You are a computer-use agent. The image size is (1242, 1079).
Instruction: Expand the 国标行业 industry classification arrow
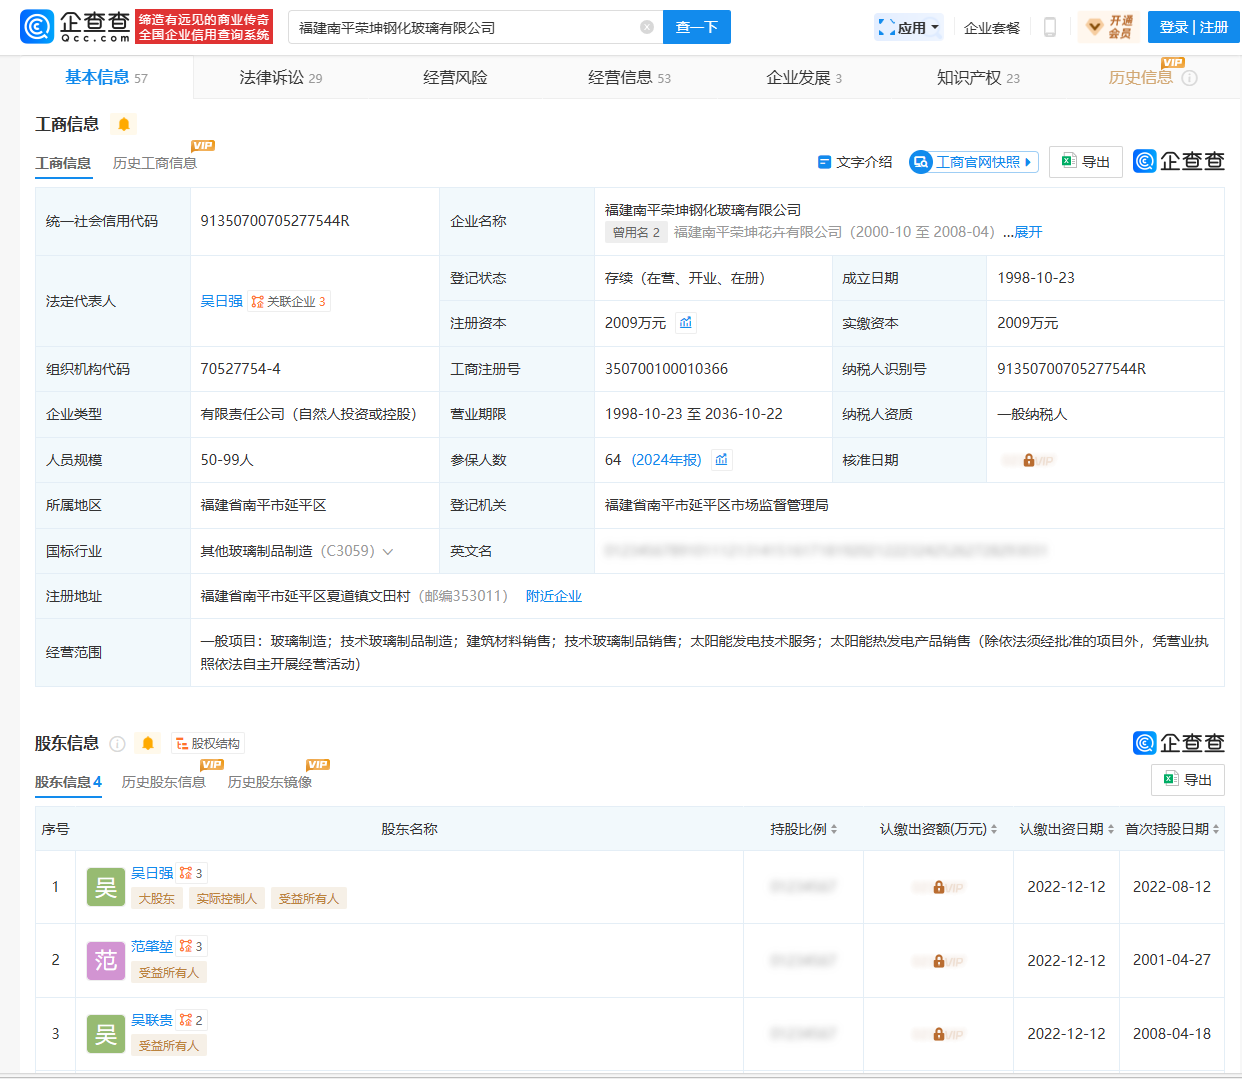(x=388, y=552)
